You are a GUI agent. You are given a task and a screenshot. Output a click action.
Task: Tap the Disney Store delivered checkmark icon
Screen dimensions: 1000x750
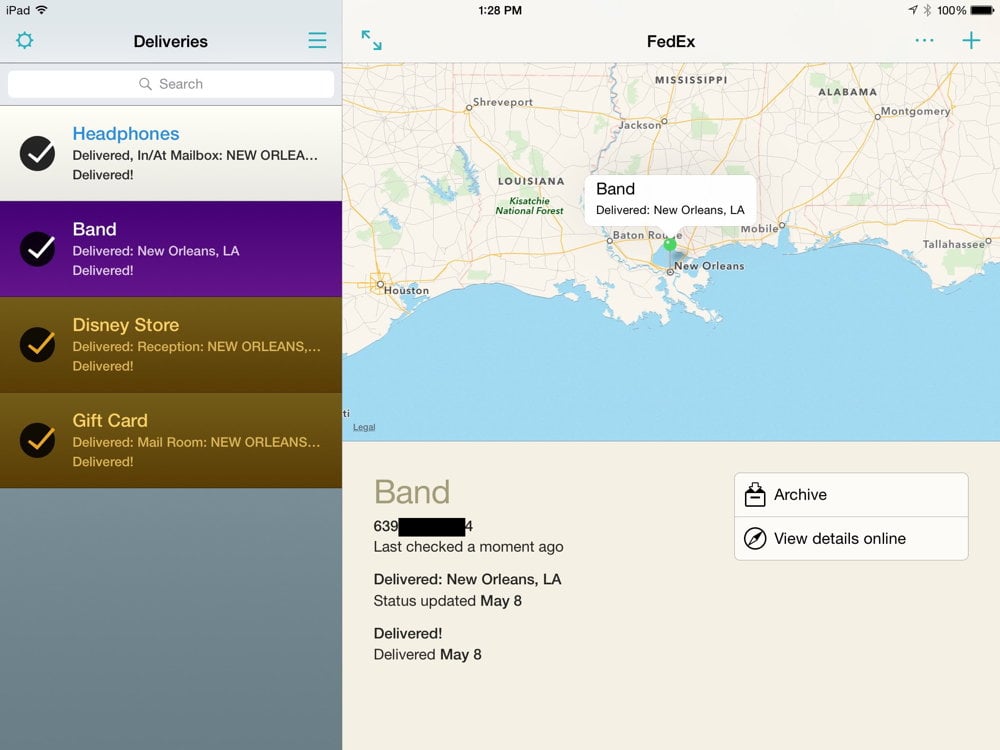point(38,345)
